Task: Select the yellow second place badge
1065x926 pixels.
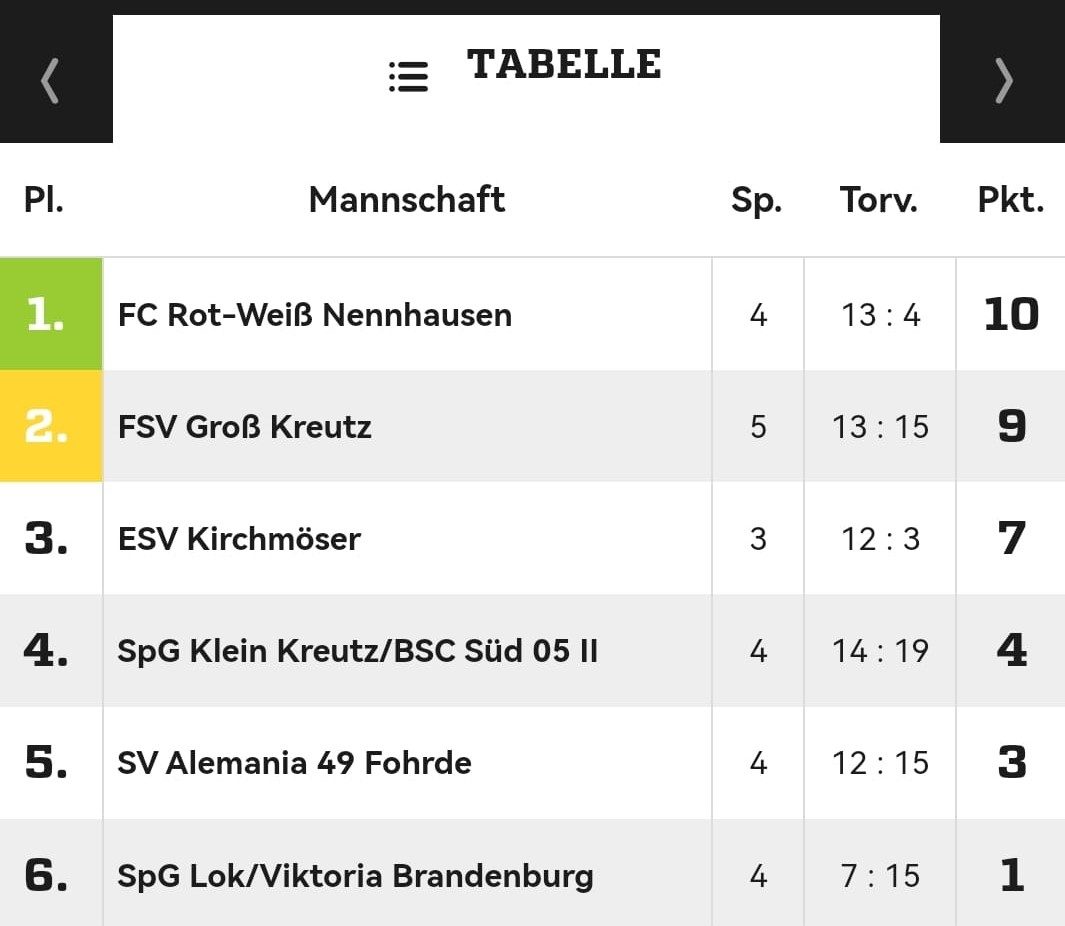Action: tap(51, 426)
